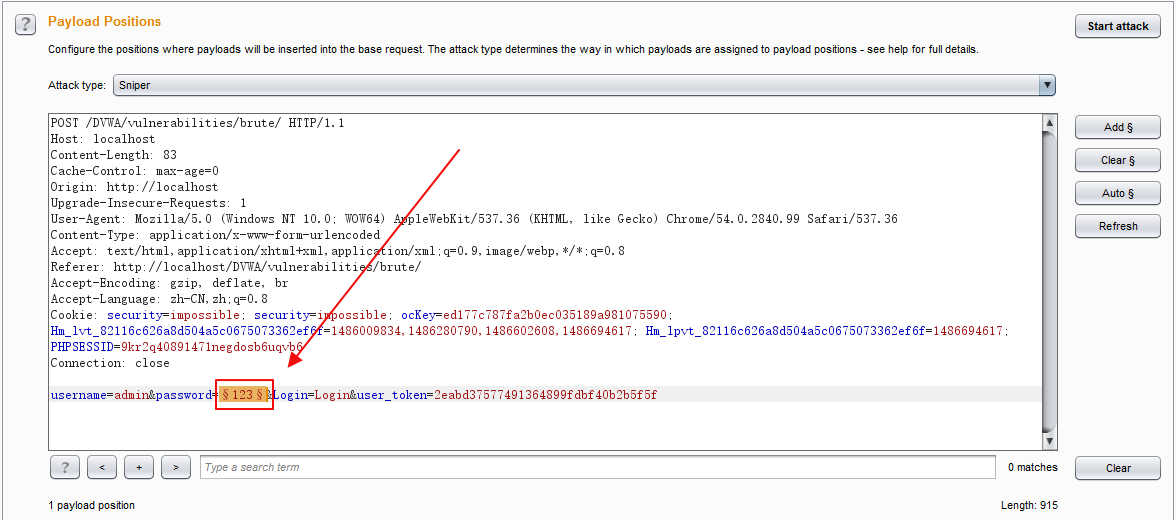This screenshot has height=520, width=1176.
Task: Click the Accept-Language header line
Action: pos(159,299)
